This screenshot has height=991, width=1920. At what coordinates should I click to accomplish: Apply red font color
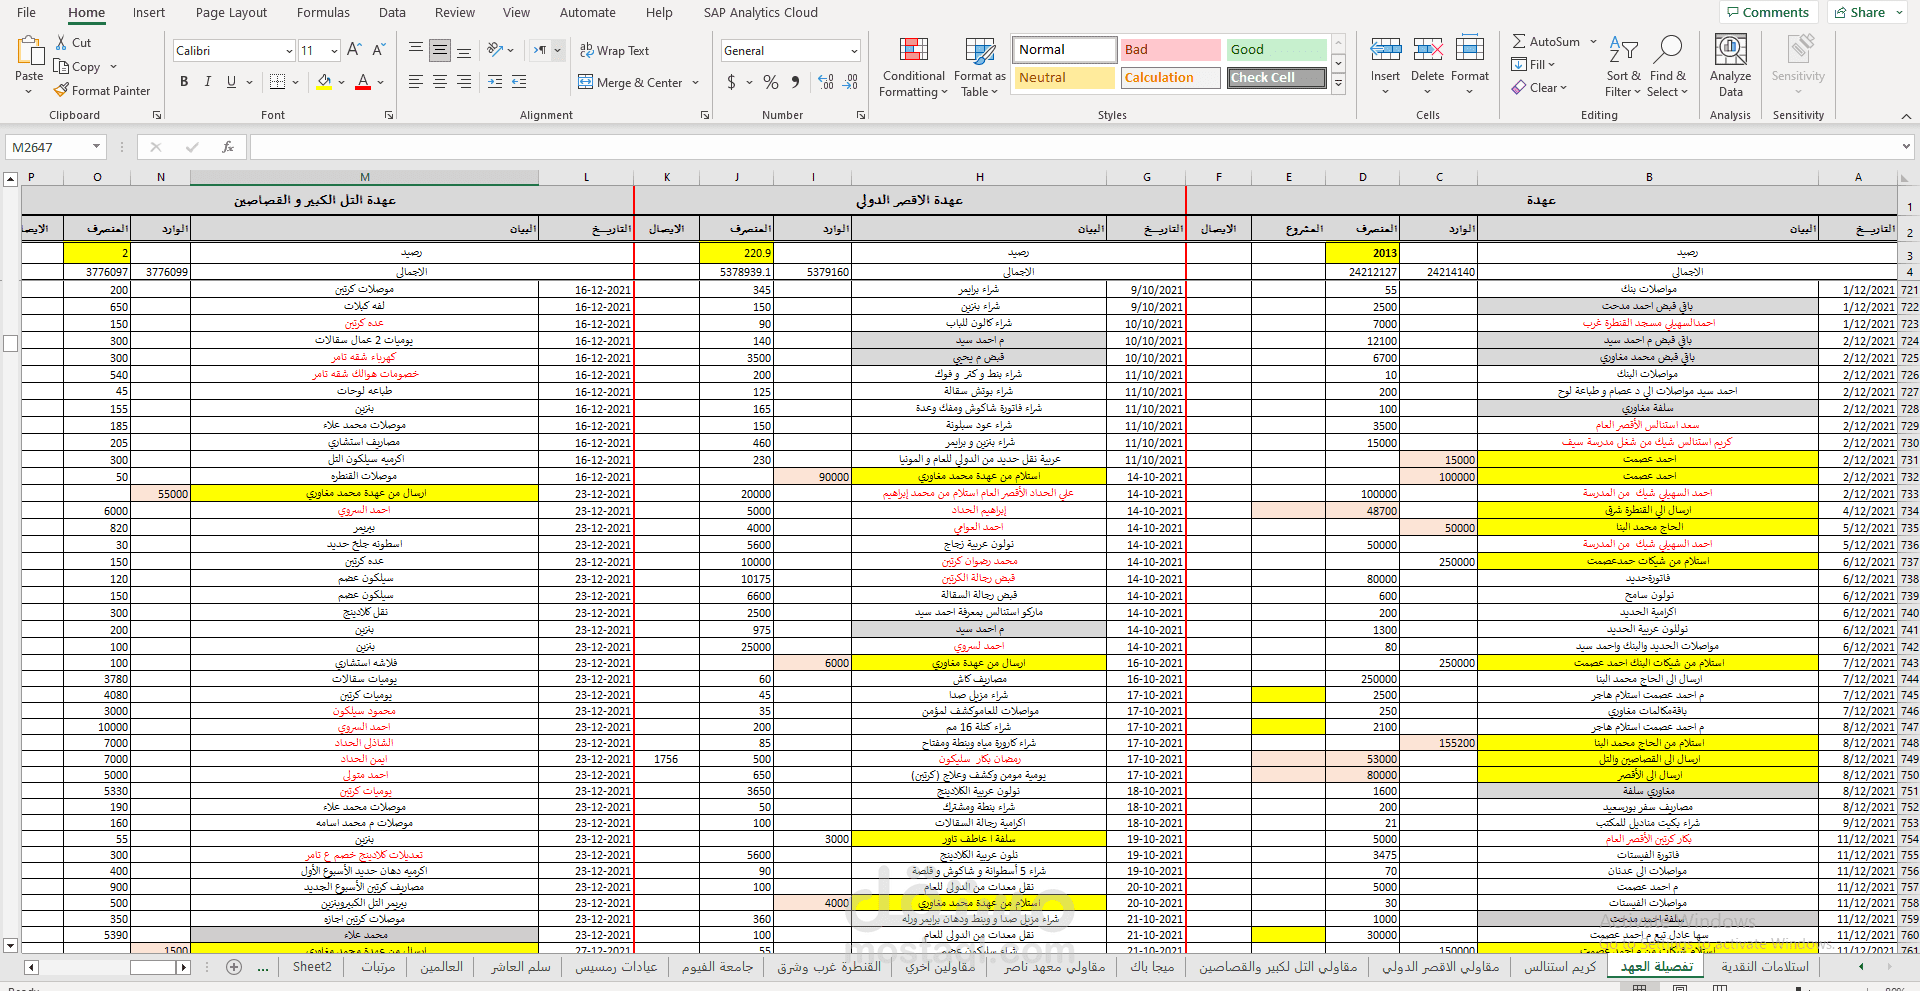point(363,82)
